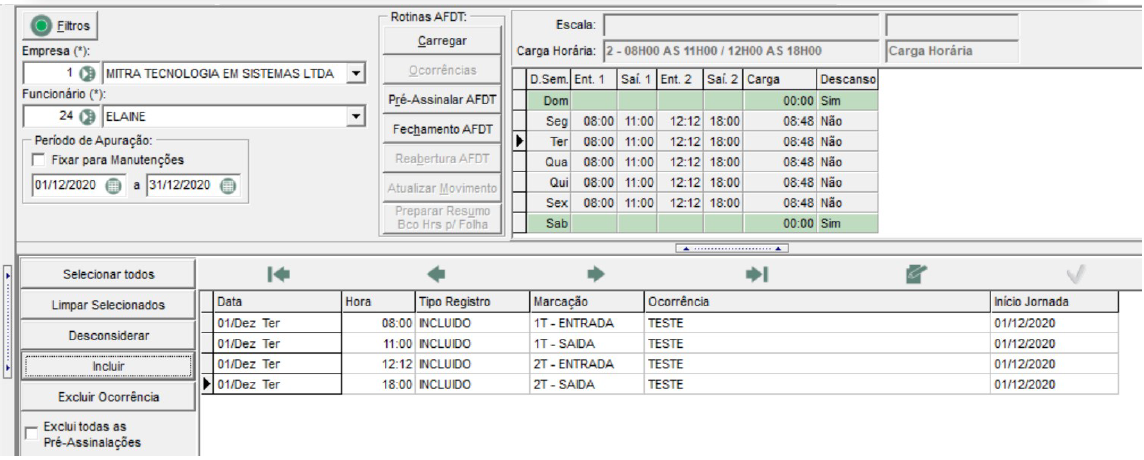Screen dimensions: 1144x460
Task: Click the Funcionário lookup icon beside code 24
Action: [x=88, y=116]
